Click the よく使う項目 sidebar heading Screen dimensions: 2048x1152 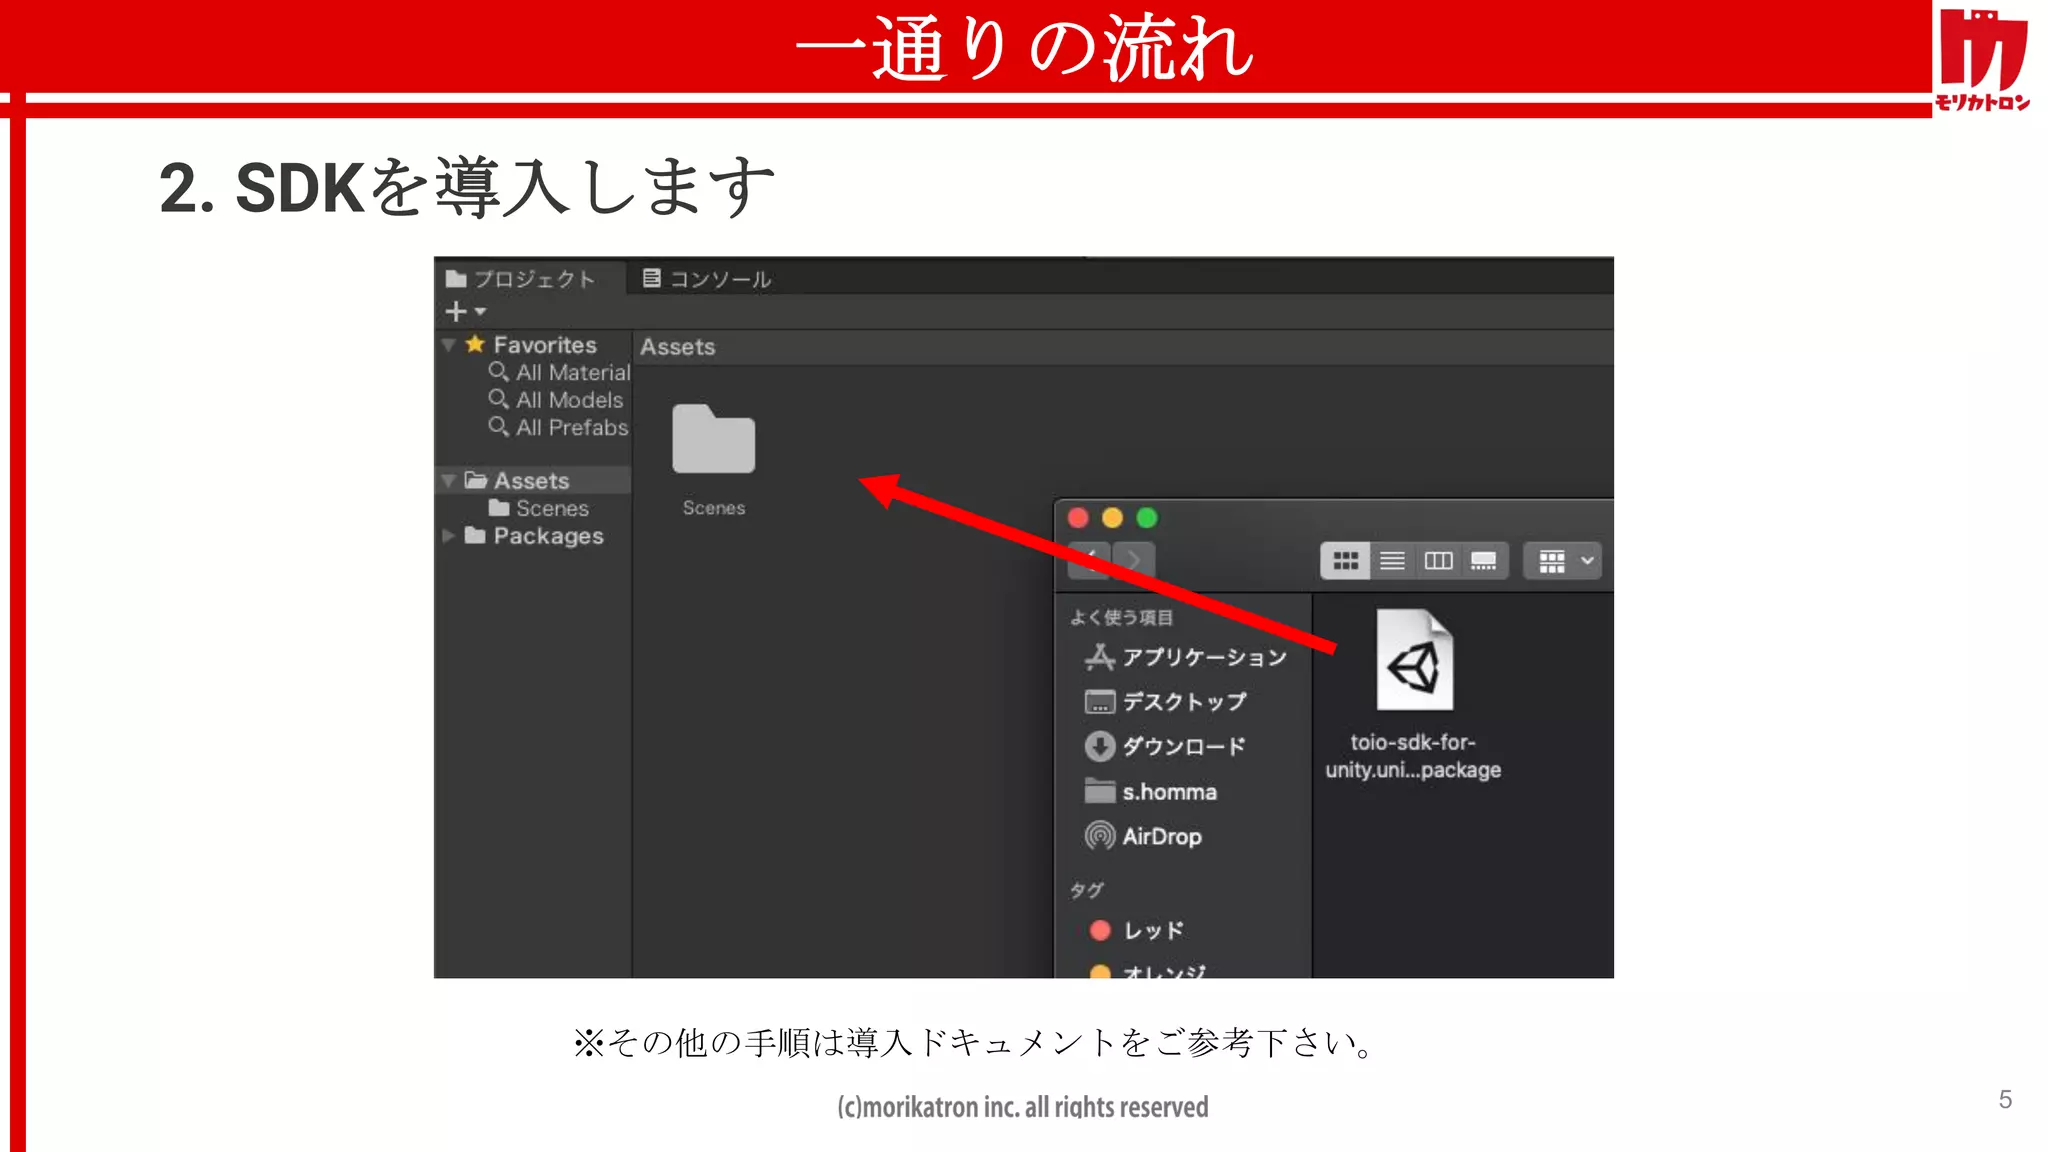coord(1121,618)
